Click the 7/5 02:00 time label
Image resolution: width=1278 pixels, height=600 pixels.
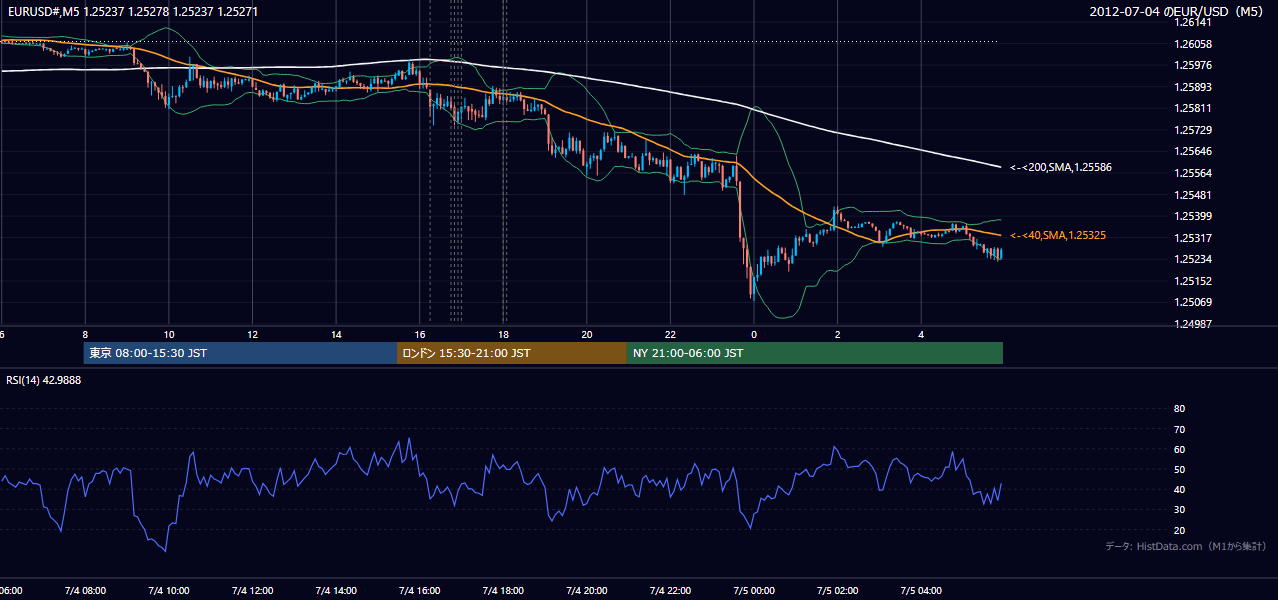pos(837,591)
